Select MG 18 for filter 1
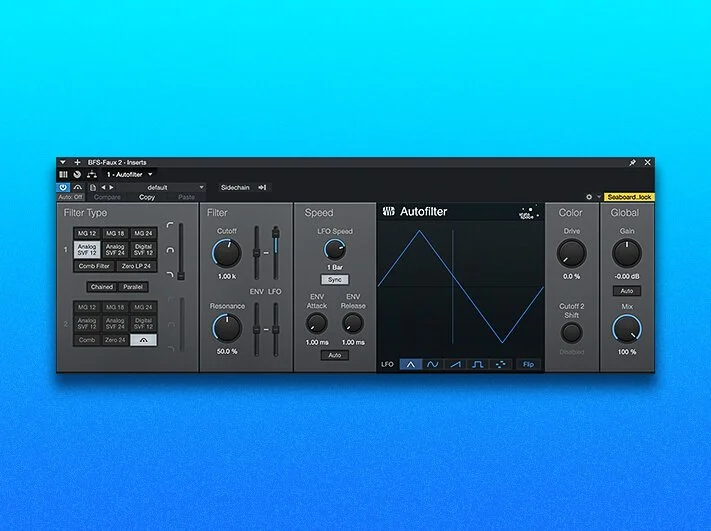 pos(115,233)
